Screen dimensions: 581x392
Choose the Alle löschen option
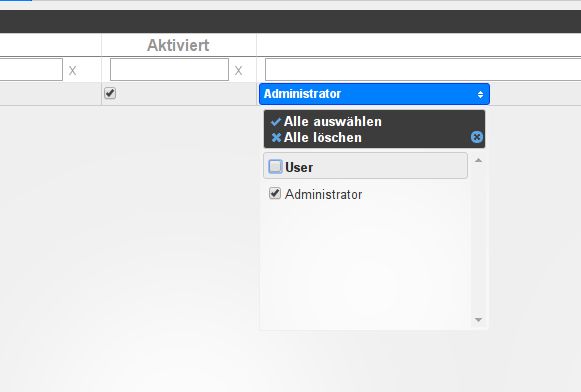pyautogui.click(x=322, y=137)
